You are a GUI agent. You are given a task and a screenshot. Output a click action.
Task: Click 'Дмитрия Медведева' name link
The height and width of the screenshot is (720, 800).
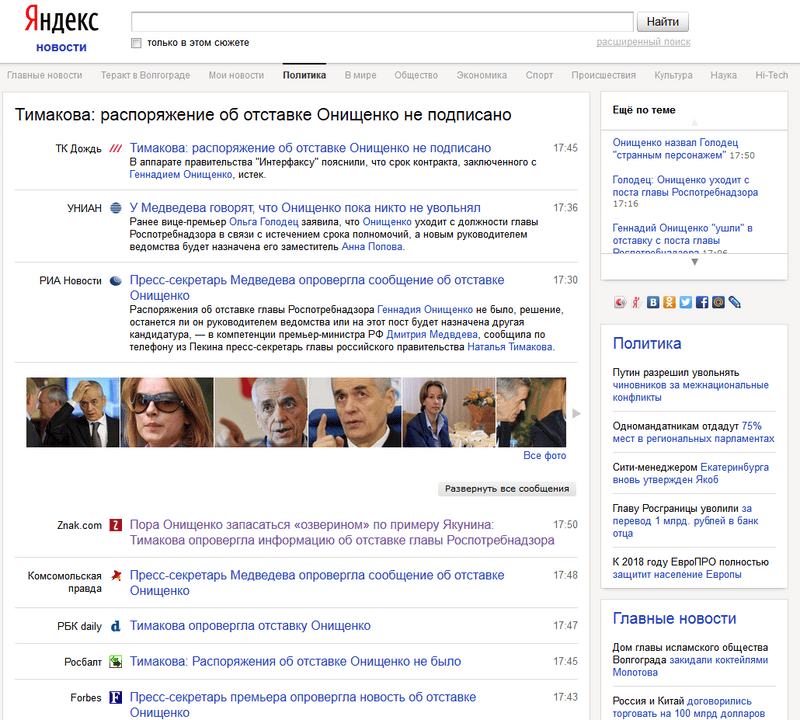[432, 335]
